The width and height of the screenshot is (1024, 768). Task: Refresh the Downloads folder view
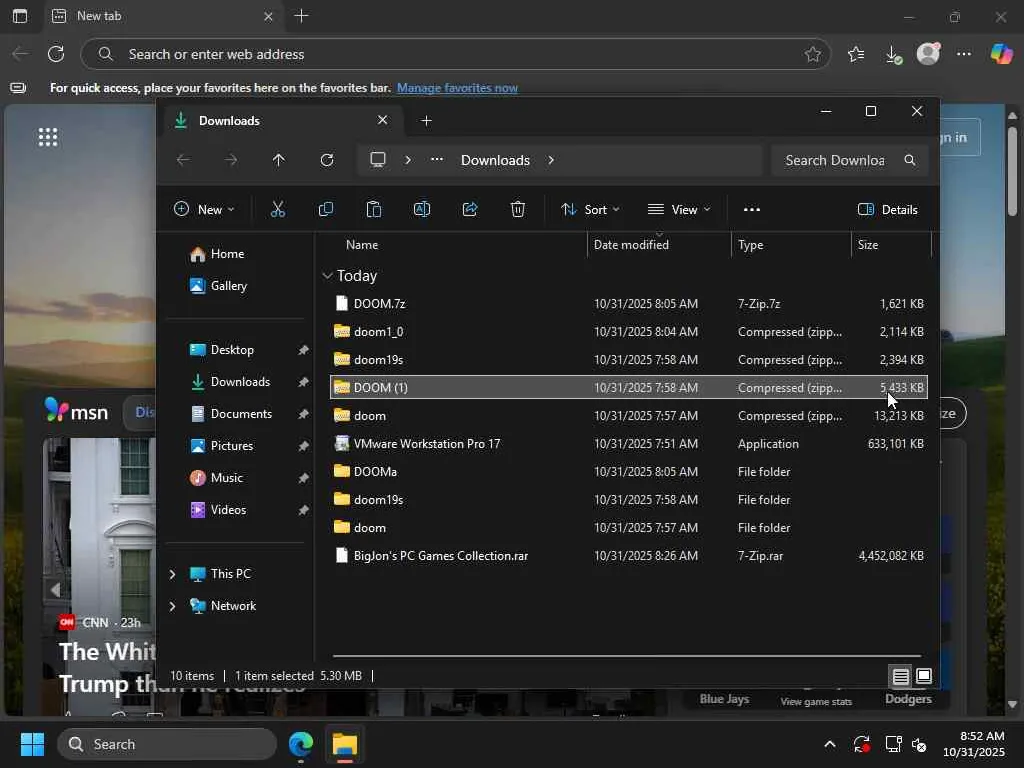327,160
